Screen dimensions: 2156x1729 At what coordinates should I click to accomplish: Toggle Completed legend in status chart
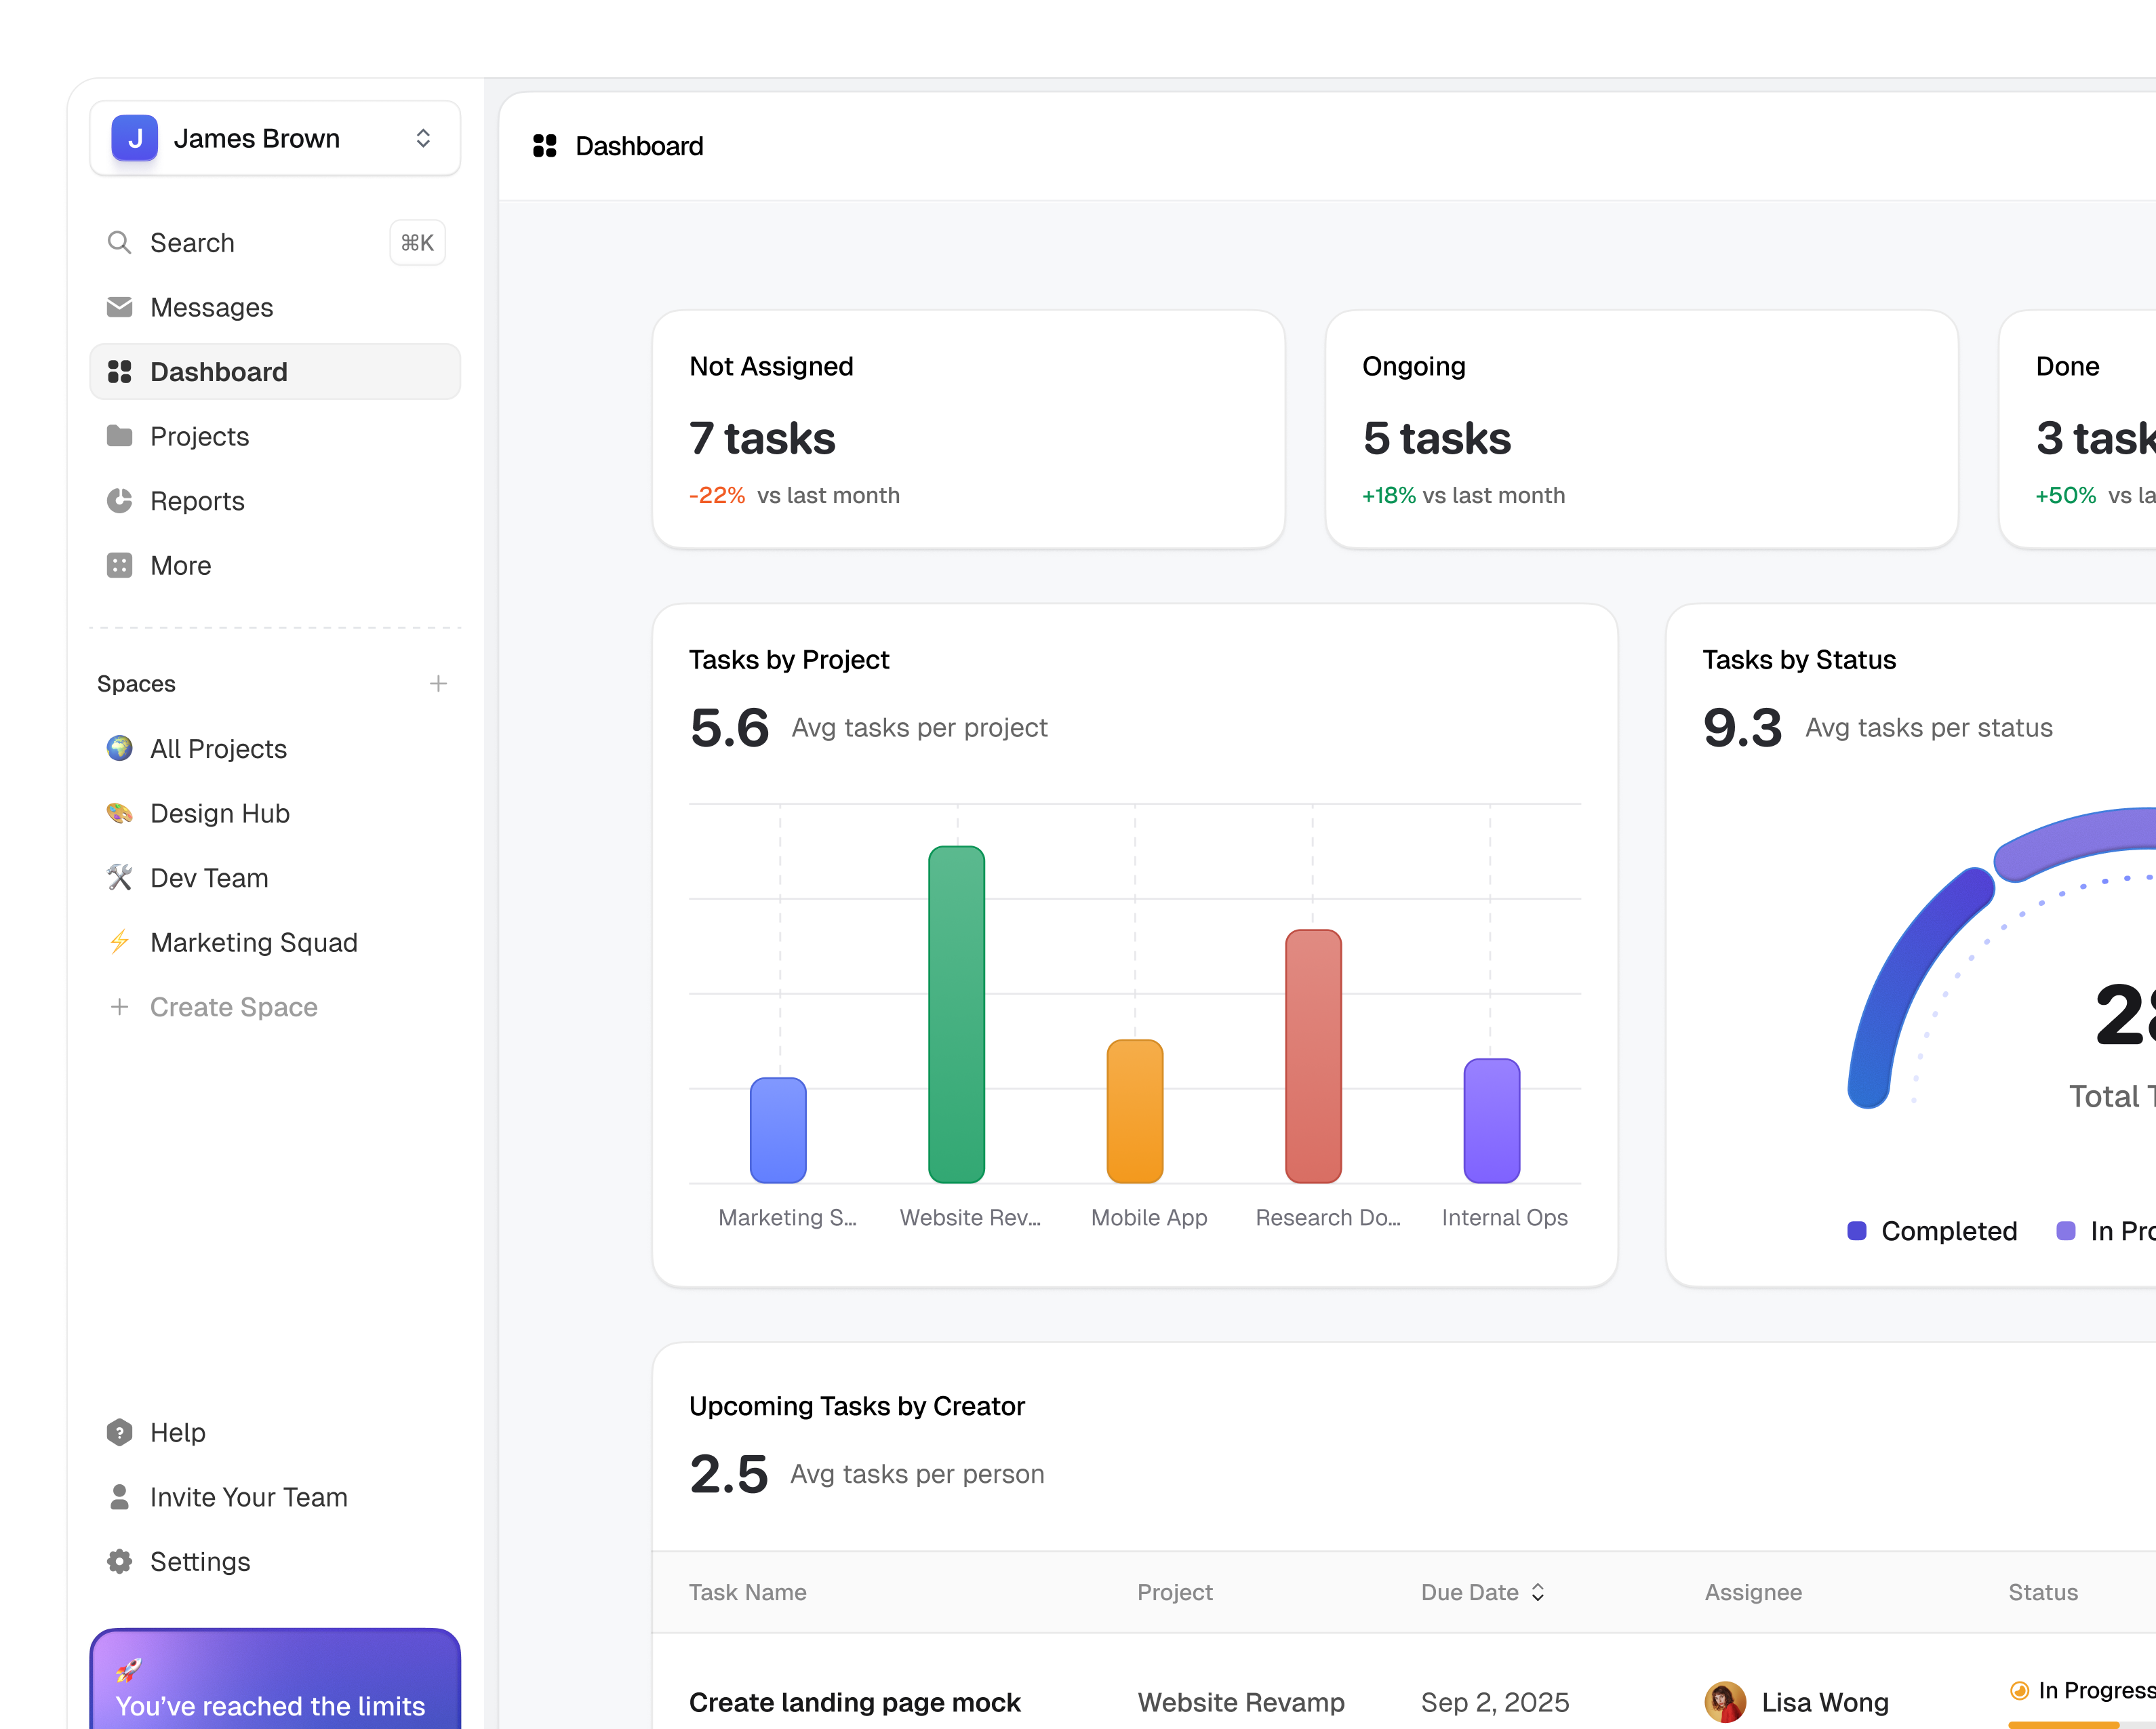pos(1932,1231)
